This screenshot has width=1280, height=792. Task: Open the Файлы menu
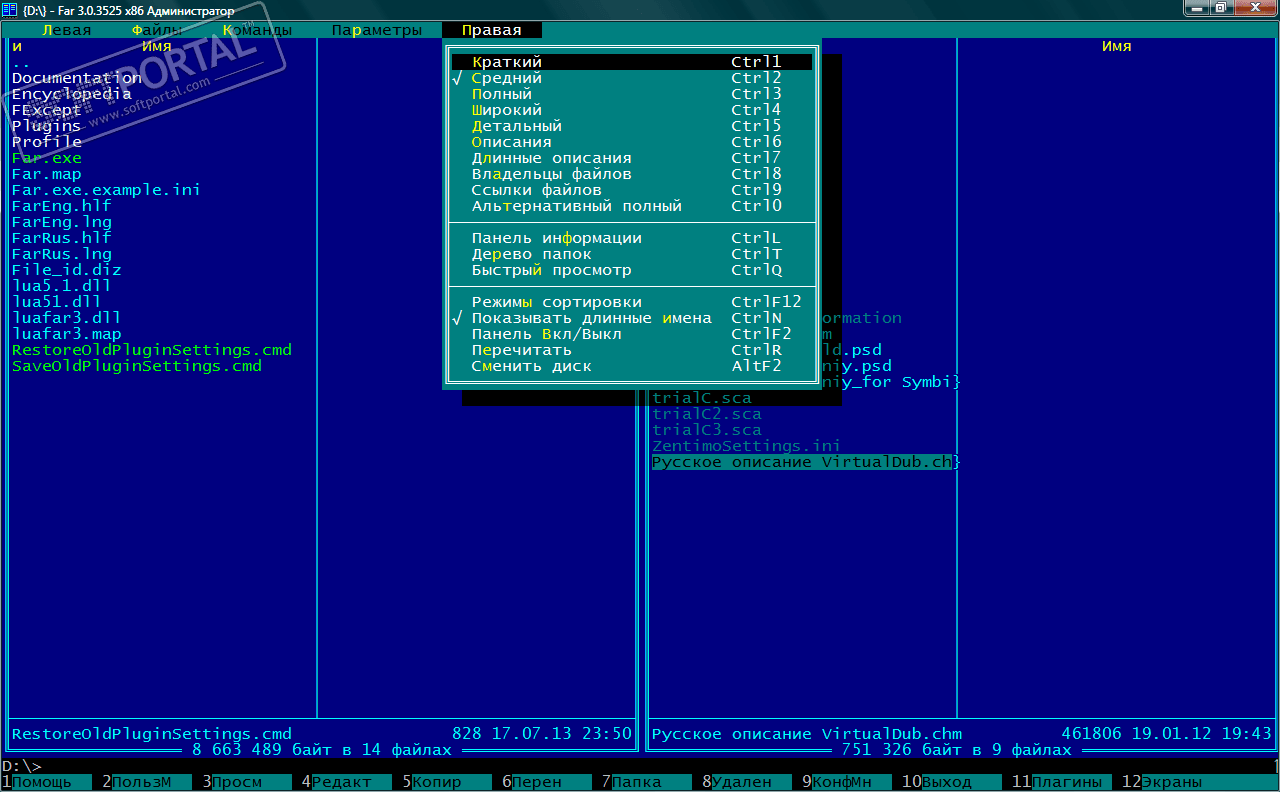coord(156,30)
